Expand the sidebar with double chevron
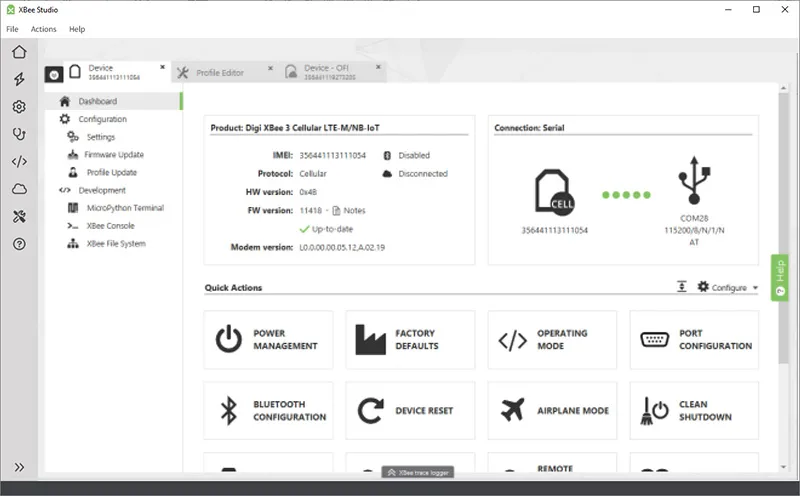Image resolution: width=800 pixels, height=496 pixels. point(19,467)
